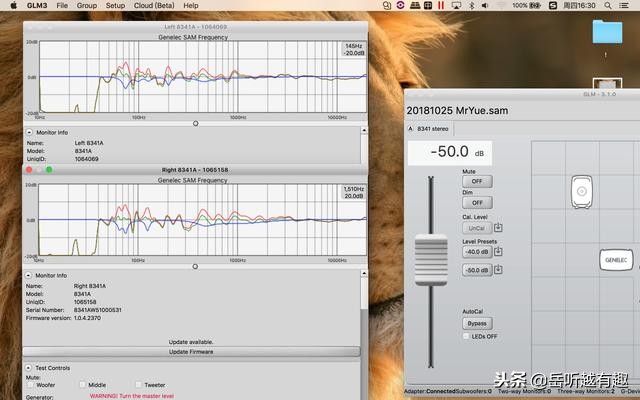Screen dimensions: 640x400
Task: Toggle the Dim OFF button
Action: coord(477,202)
